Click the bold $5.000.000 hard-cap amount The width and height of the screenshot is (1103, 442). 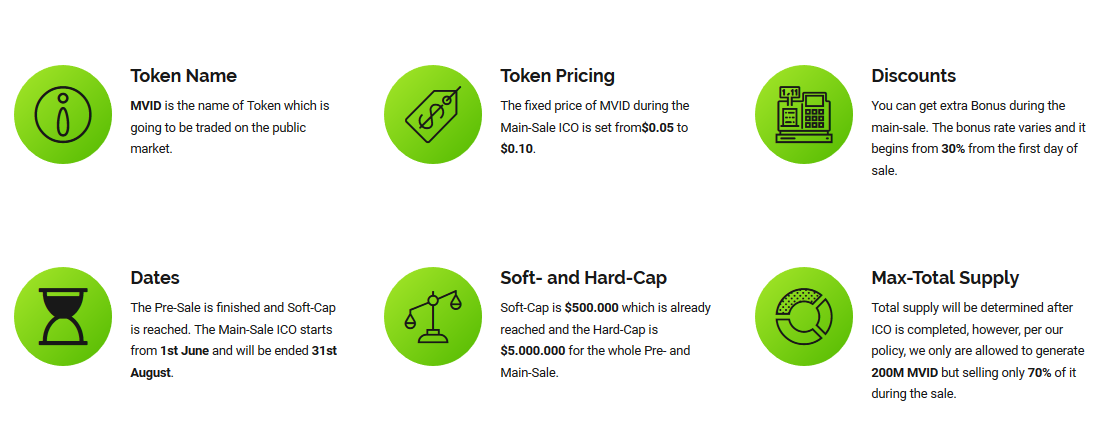[x=532, y=351]
